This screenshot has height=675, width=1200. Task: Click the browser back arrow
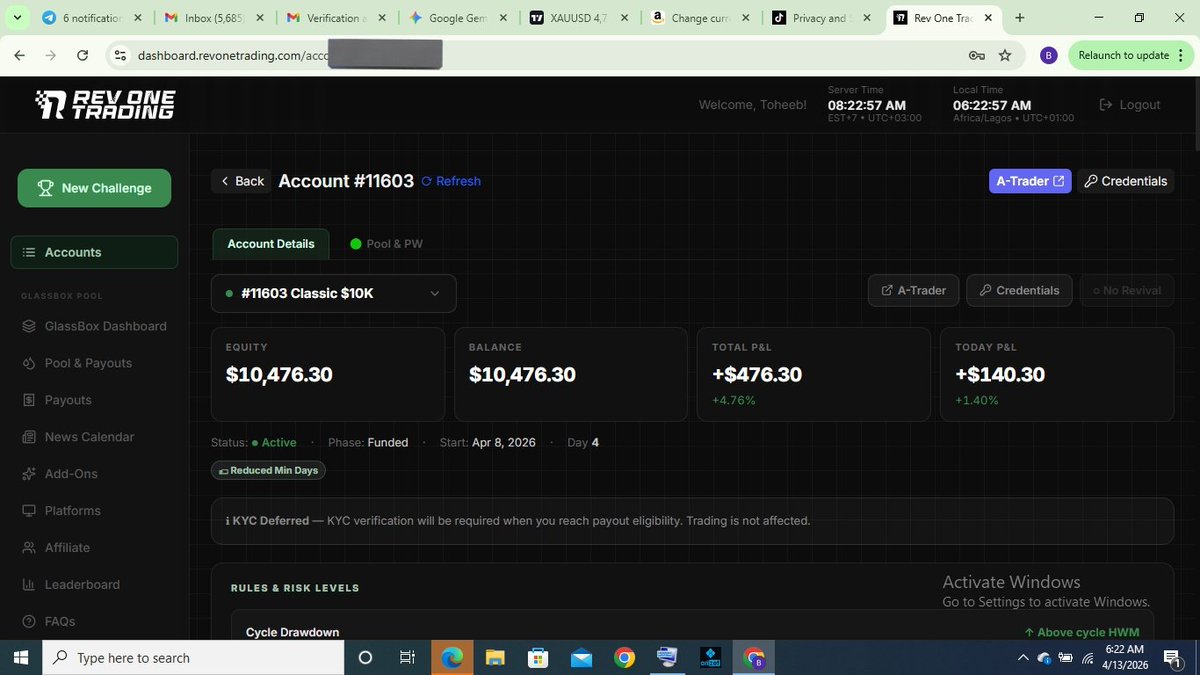19,55
